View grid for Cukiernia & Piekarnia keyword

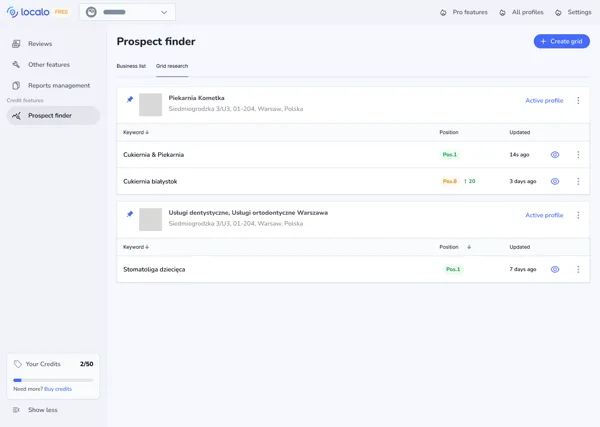tap(555, 155)
